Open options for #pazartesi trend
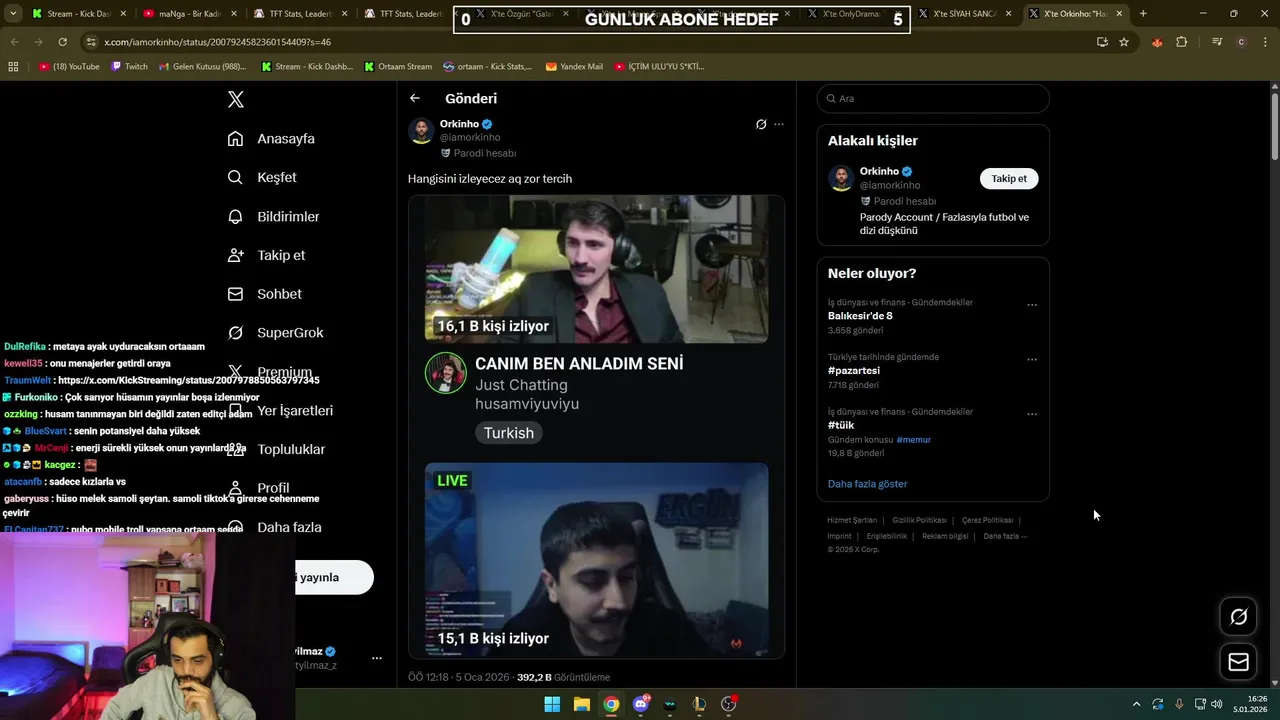Viewport: 1280px width, 720px height. pyautogui.click(x=1032, y=359)
